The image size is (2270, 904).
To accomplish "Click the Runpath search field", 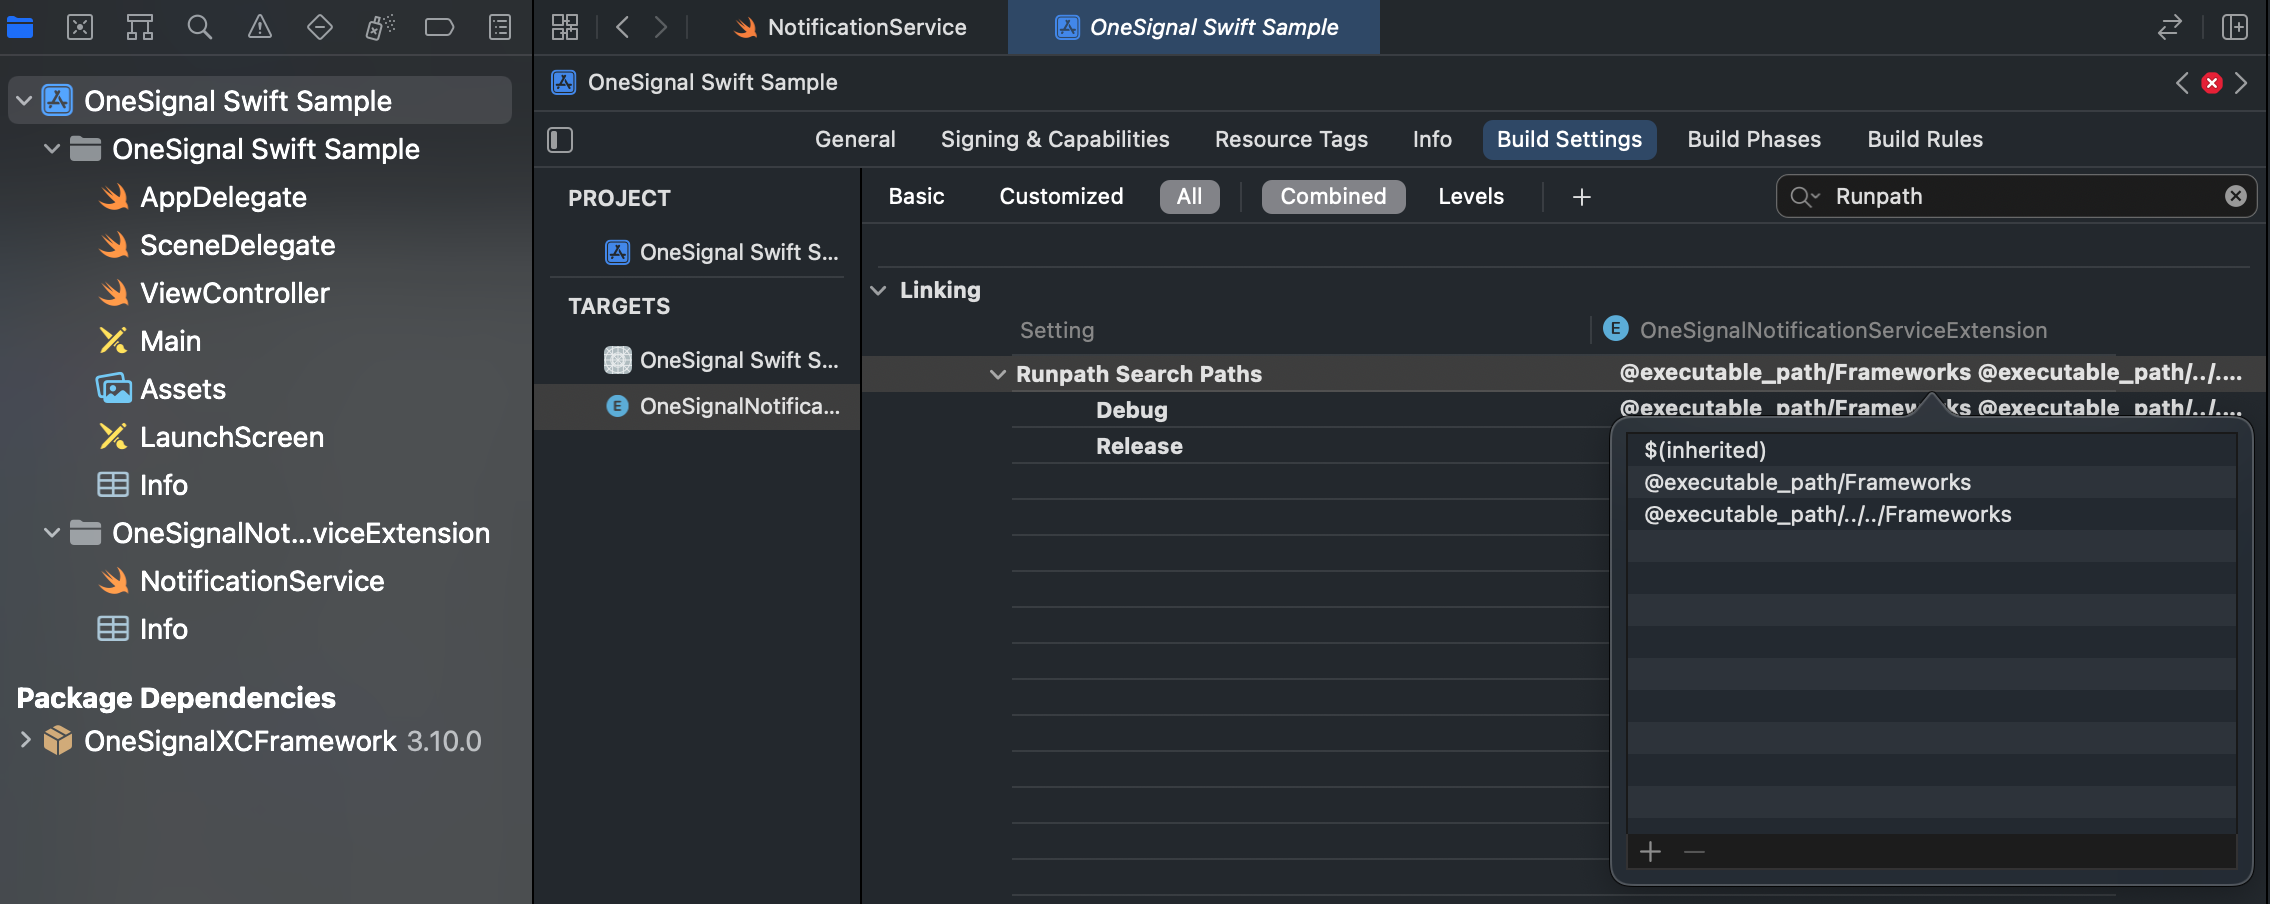I will [x=2016, y=196].
